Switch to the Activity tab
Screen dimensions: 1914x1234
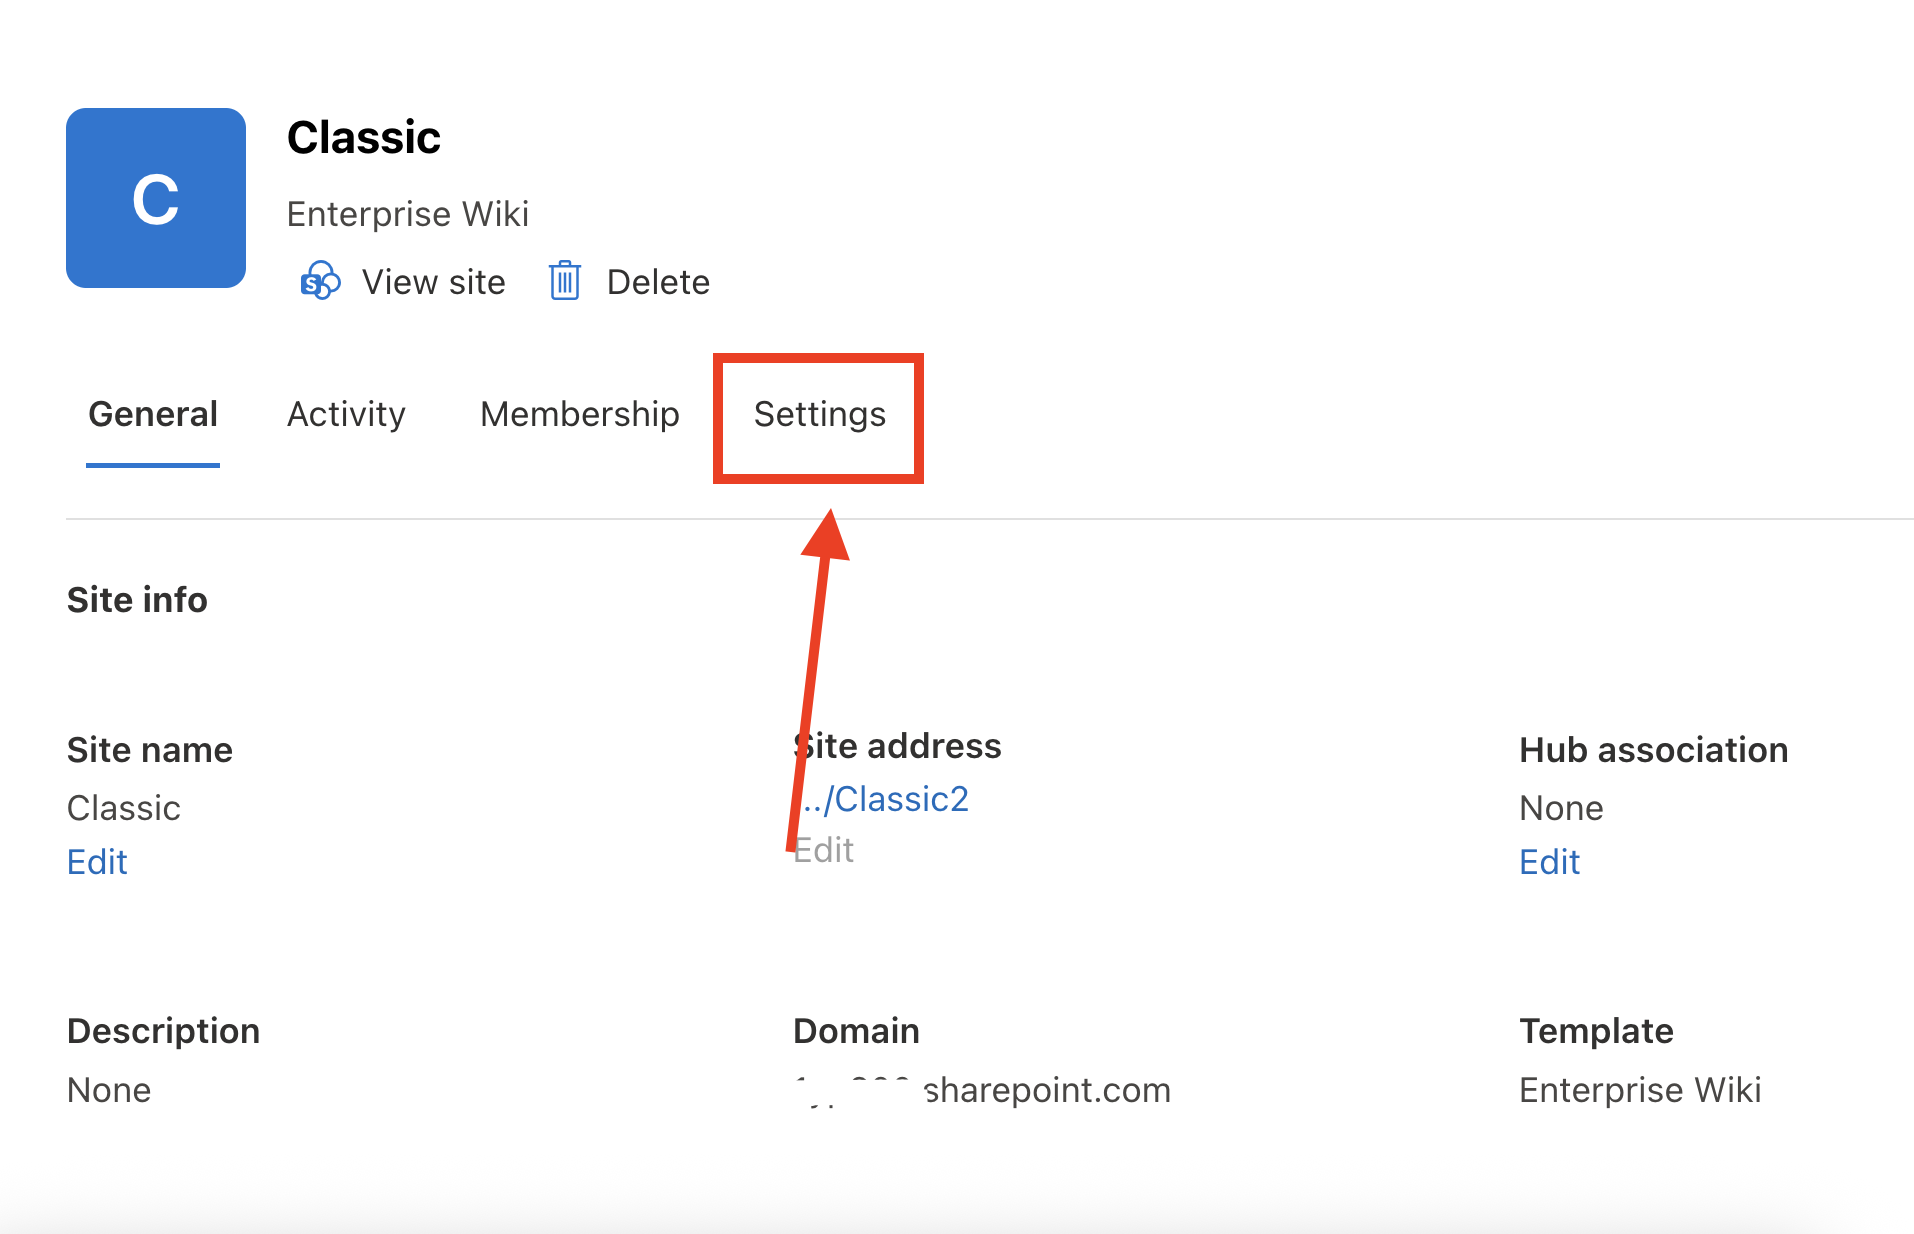(x=346, y=414)
